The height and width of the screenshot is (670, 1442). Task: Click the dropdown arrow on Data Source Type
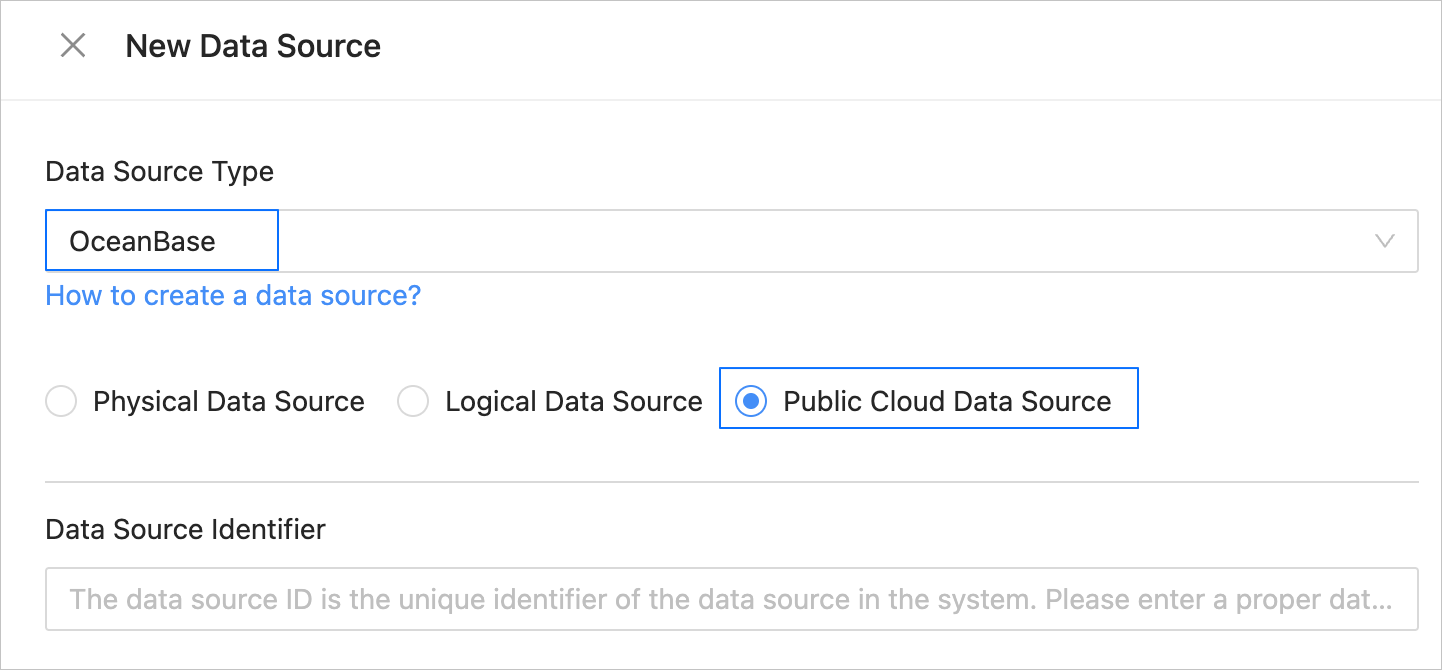coord(1385,240)
